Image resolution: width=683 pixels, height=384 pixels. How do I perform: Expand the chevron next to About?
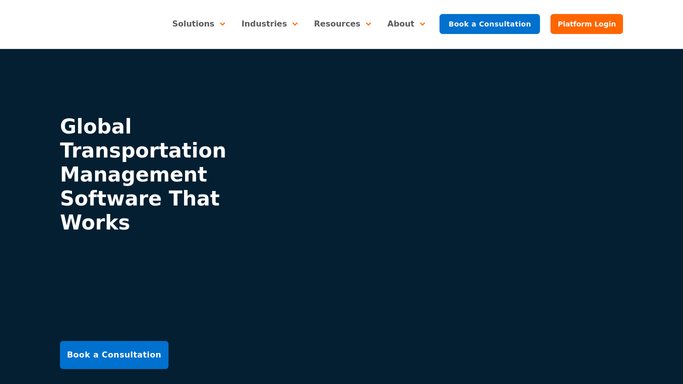423,24
